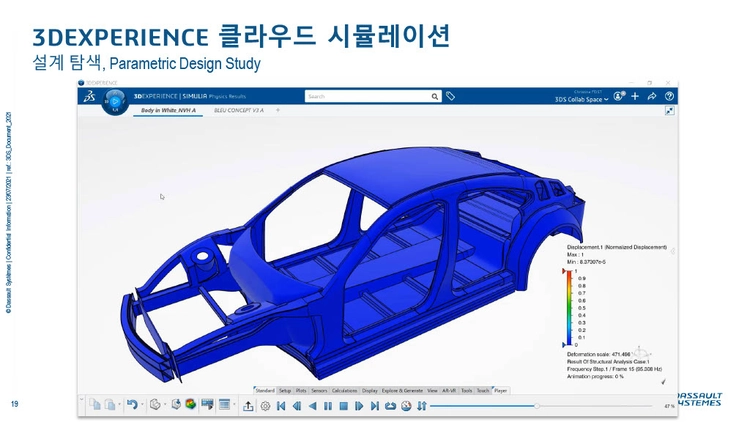Click the color legend gradient bar
This screenshot has width=750, height=423.
tap(569, 308)
